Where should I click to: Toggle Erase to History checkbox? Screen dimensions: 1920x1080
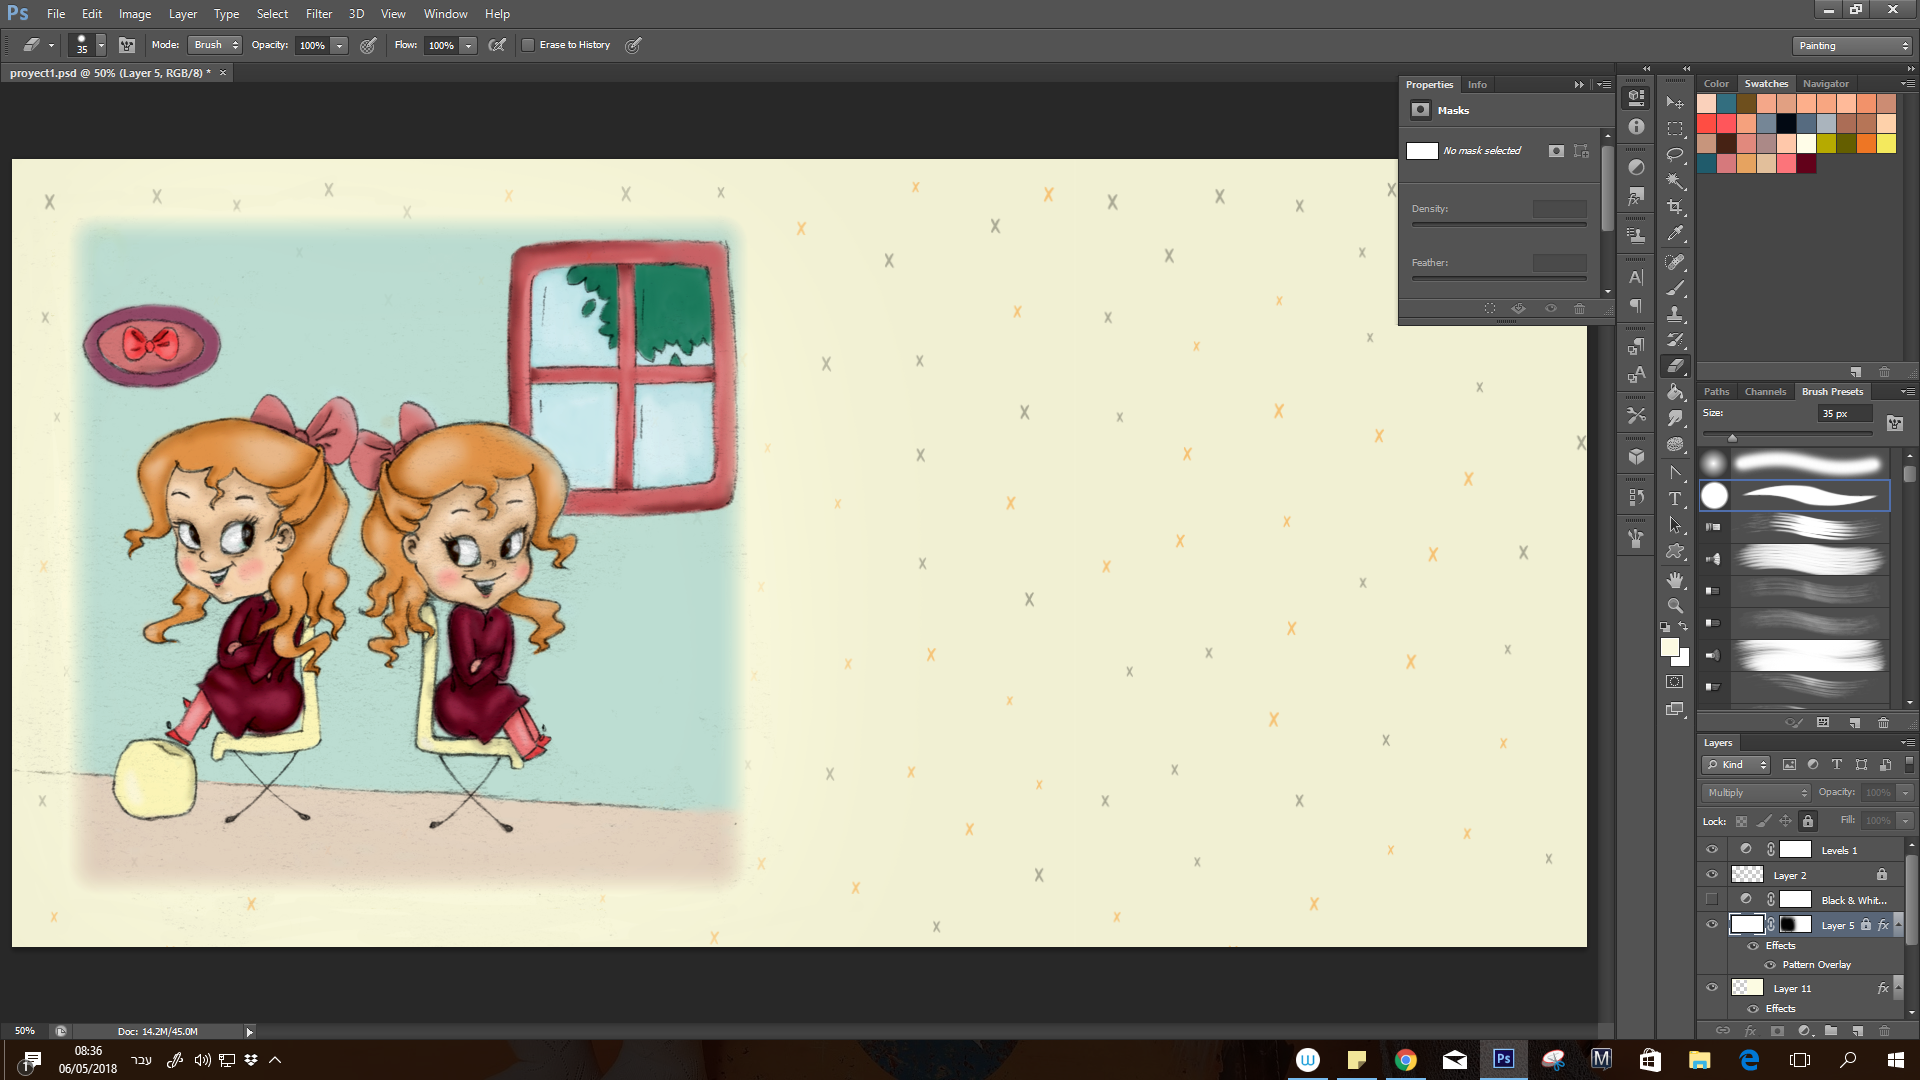528,45
